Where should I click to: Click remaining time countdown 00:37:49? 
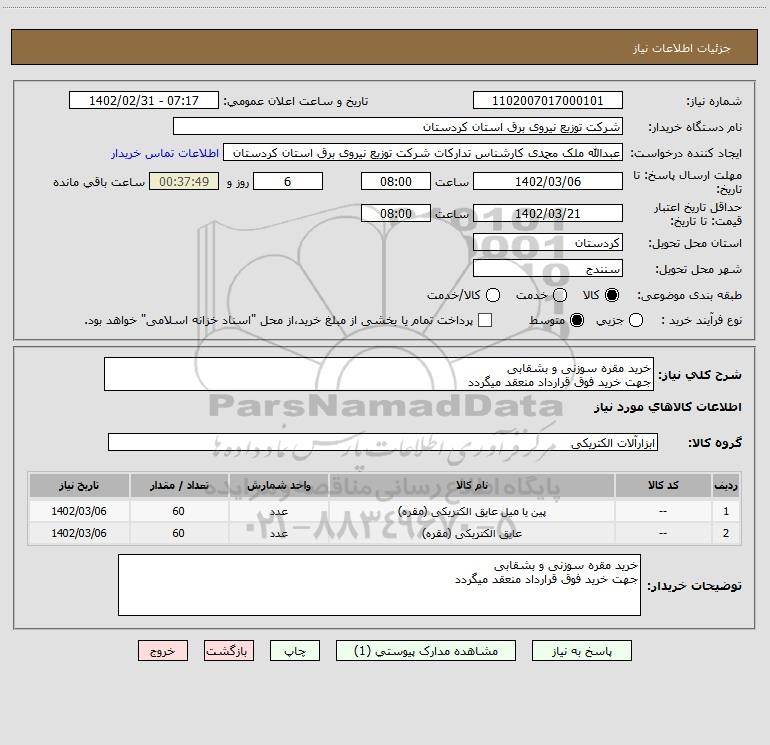[184, 181]
